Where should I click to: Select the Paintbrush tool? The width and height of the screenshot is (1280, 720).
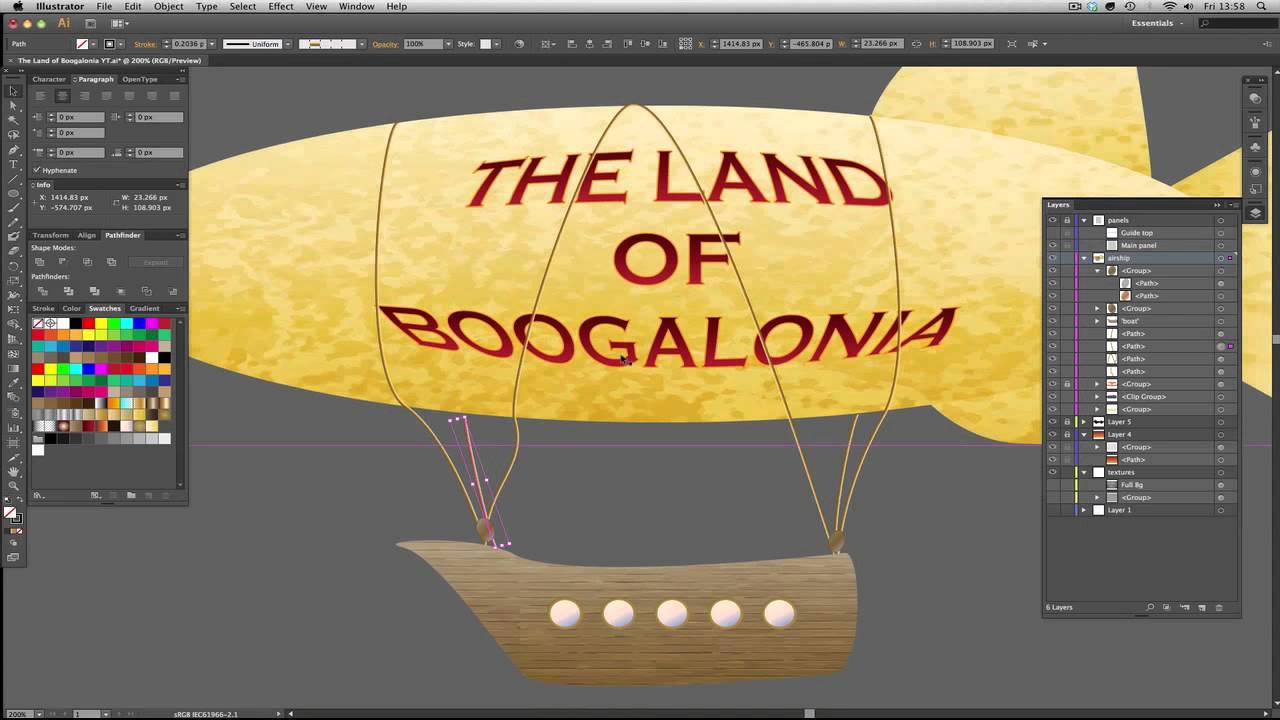13,208
